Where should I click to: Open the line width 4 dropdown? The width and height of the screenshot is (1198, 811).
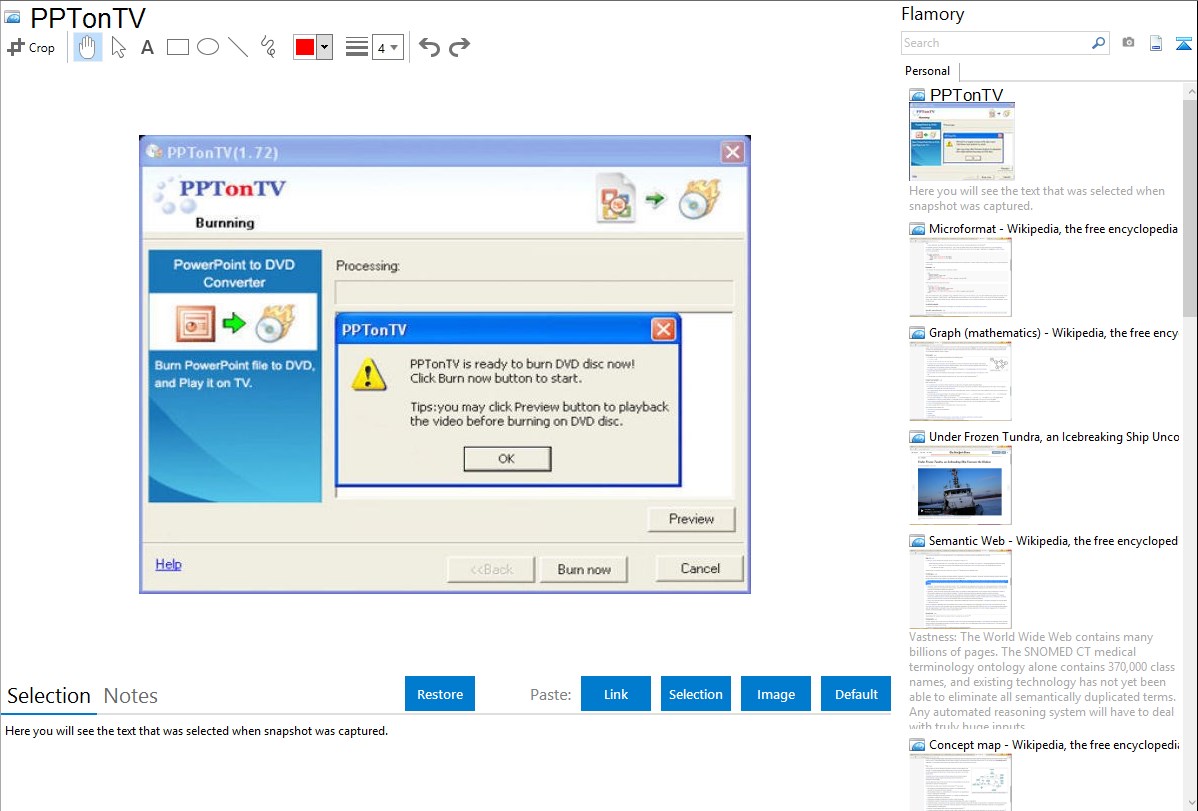(x=387, y=48)
